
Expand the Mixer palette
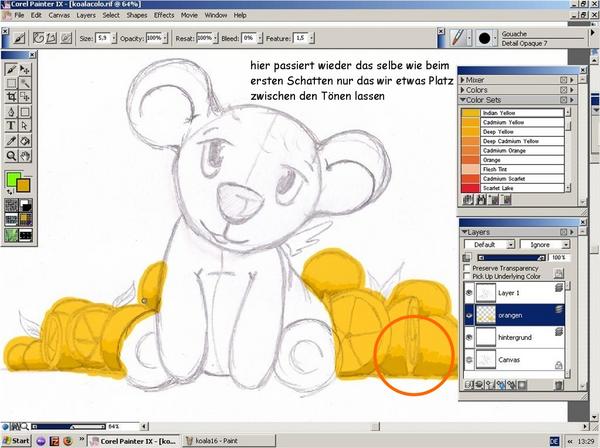click(463, 80)
